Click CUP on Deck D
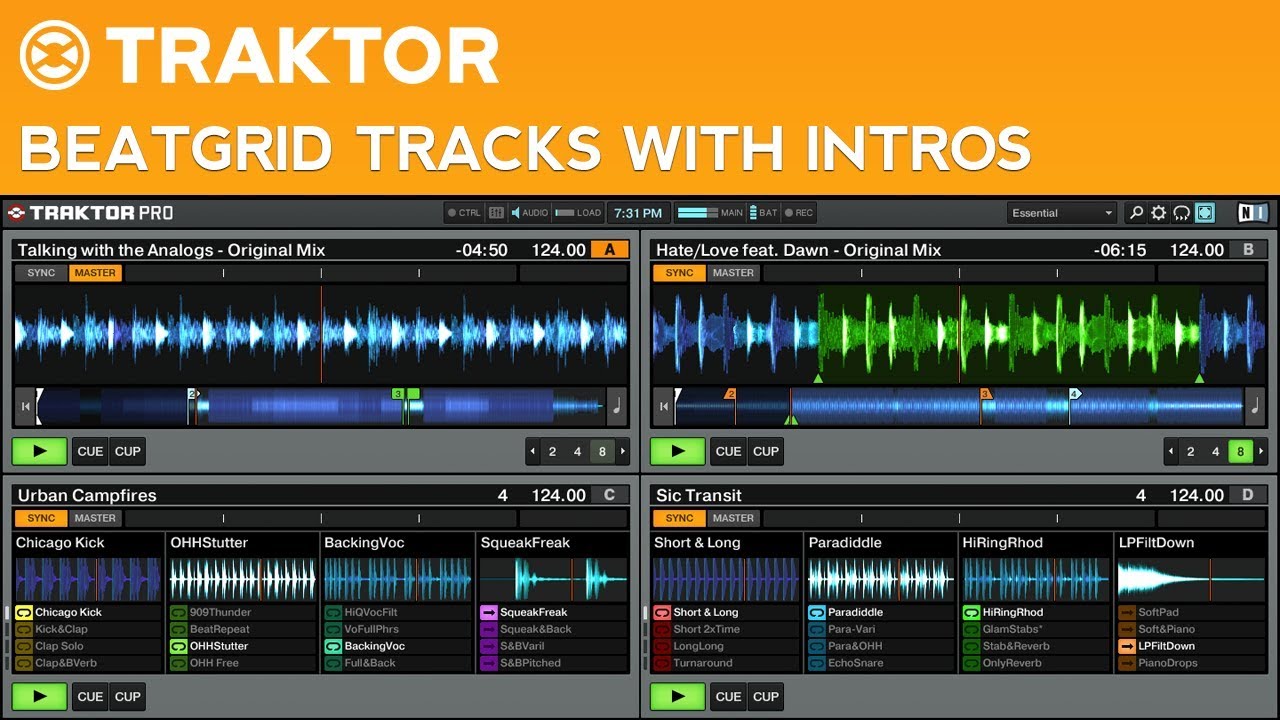Screen dimensions: 1280x720 766,696
